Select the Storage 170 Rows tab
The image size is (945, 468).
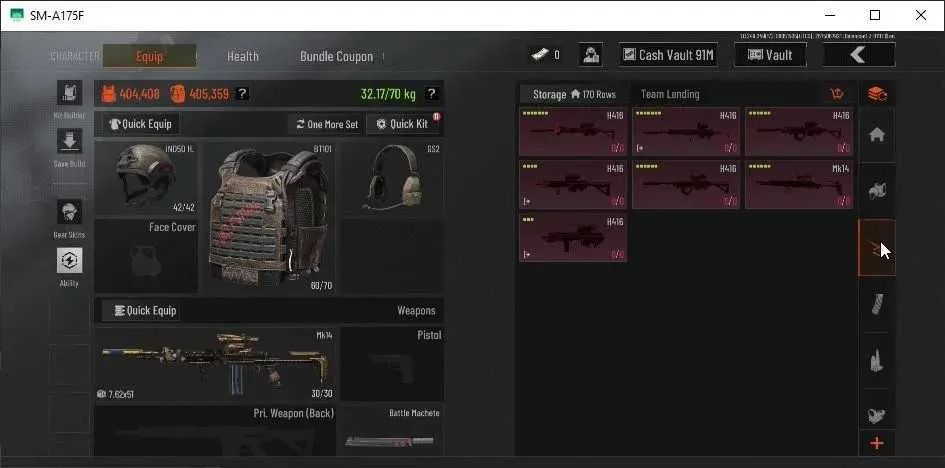(574, 95)
